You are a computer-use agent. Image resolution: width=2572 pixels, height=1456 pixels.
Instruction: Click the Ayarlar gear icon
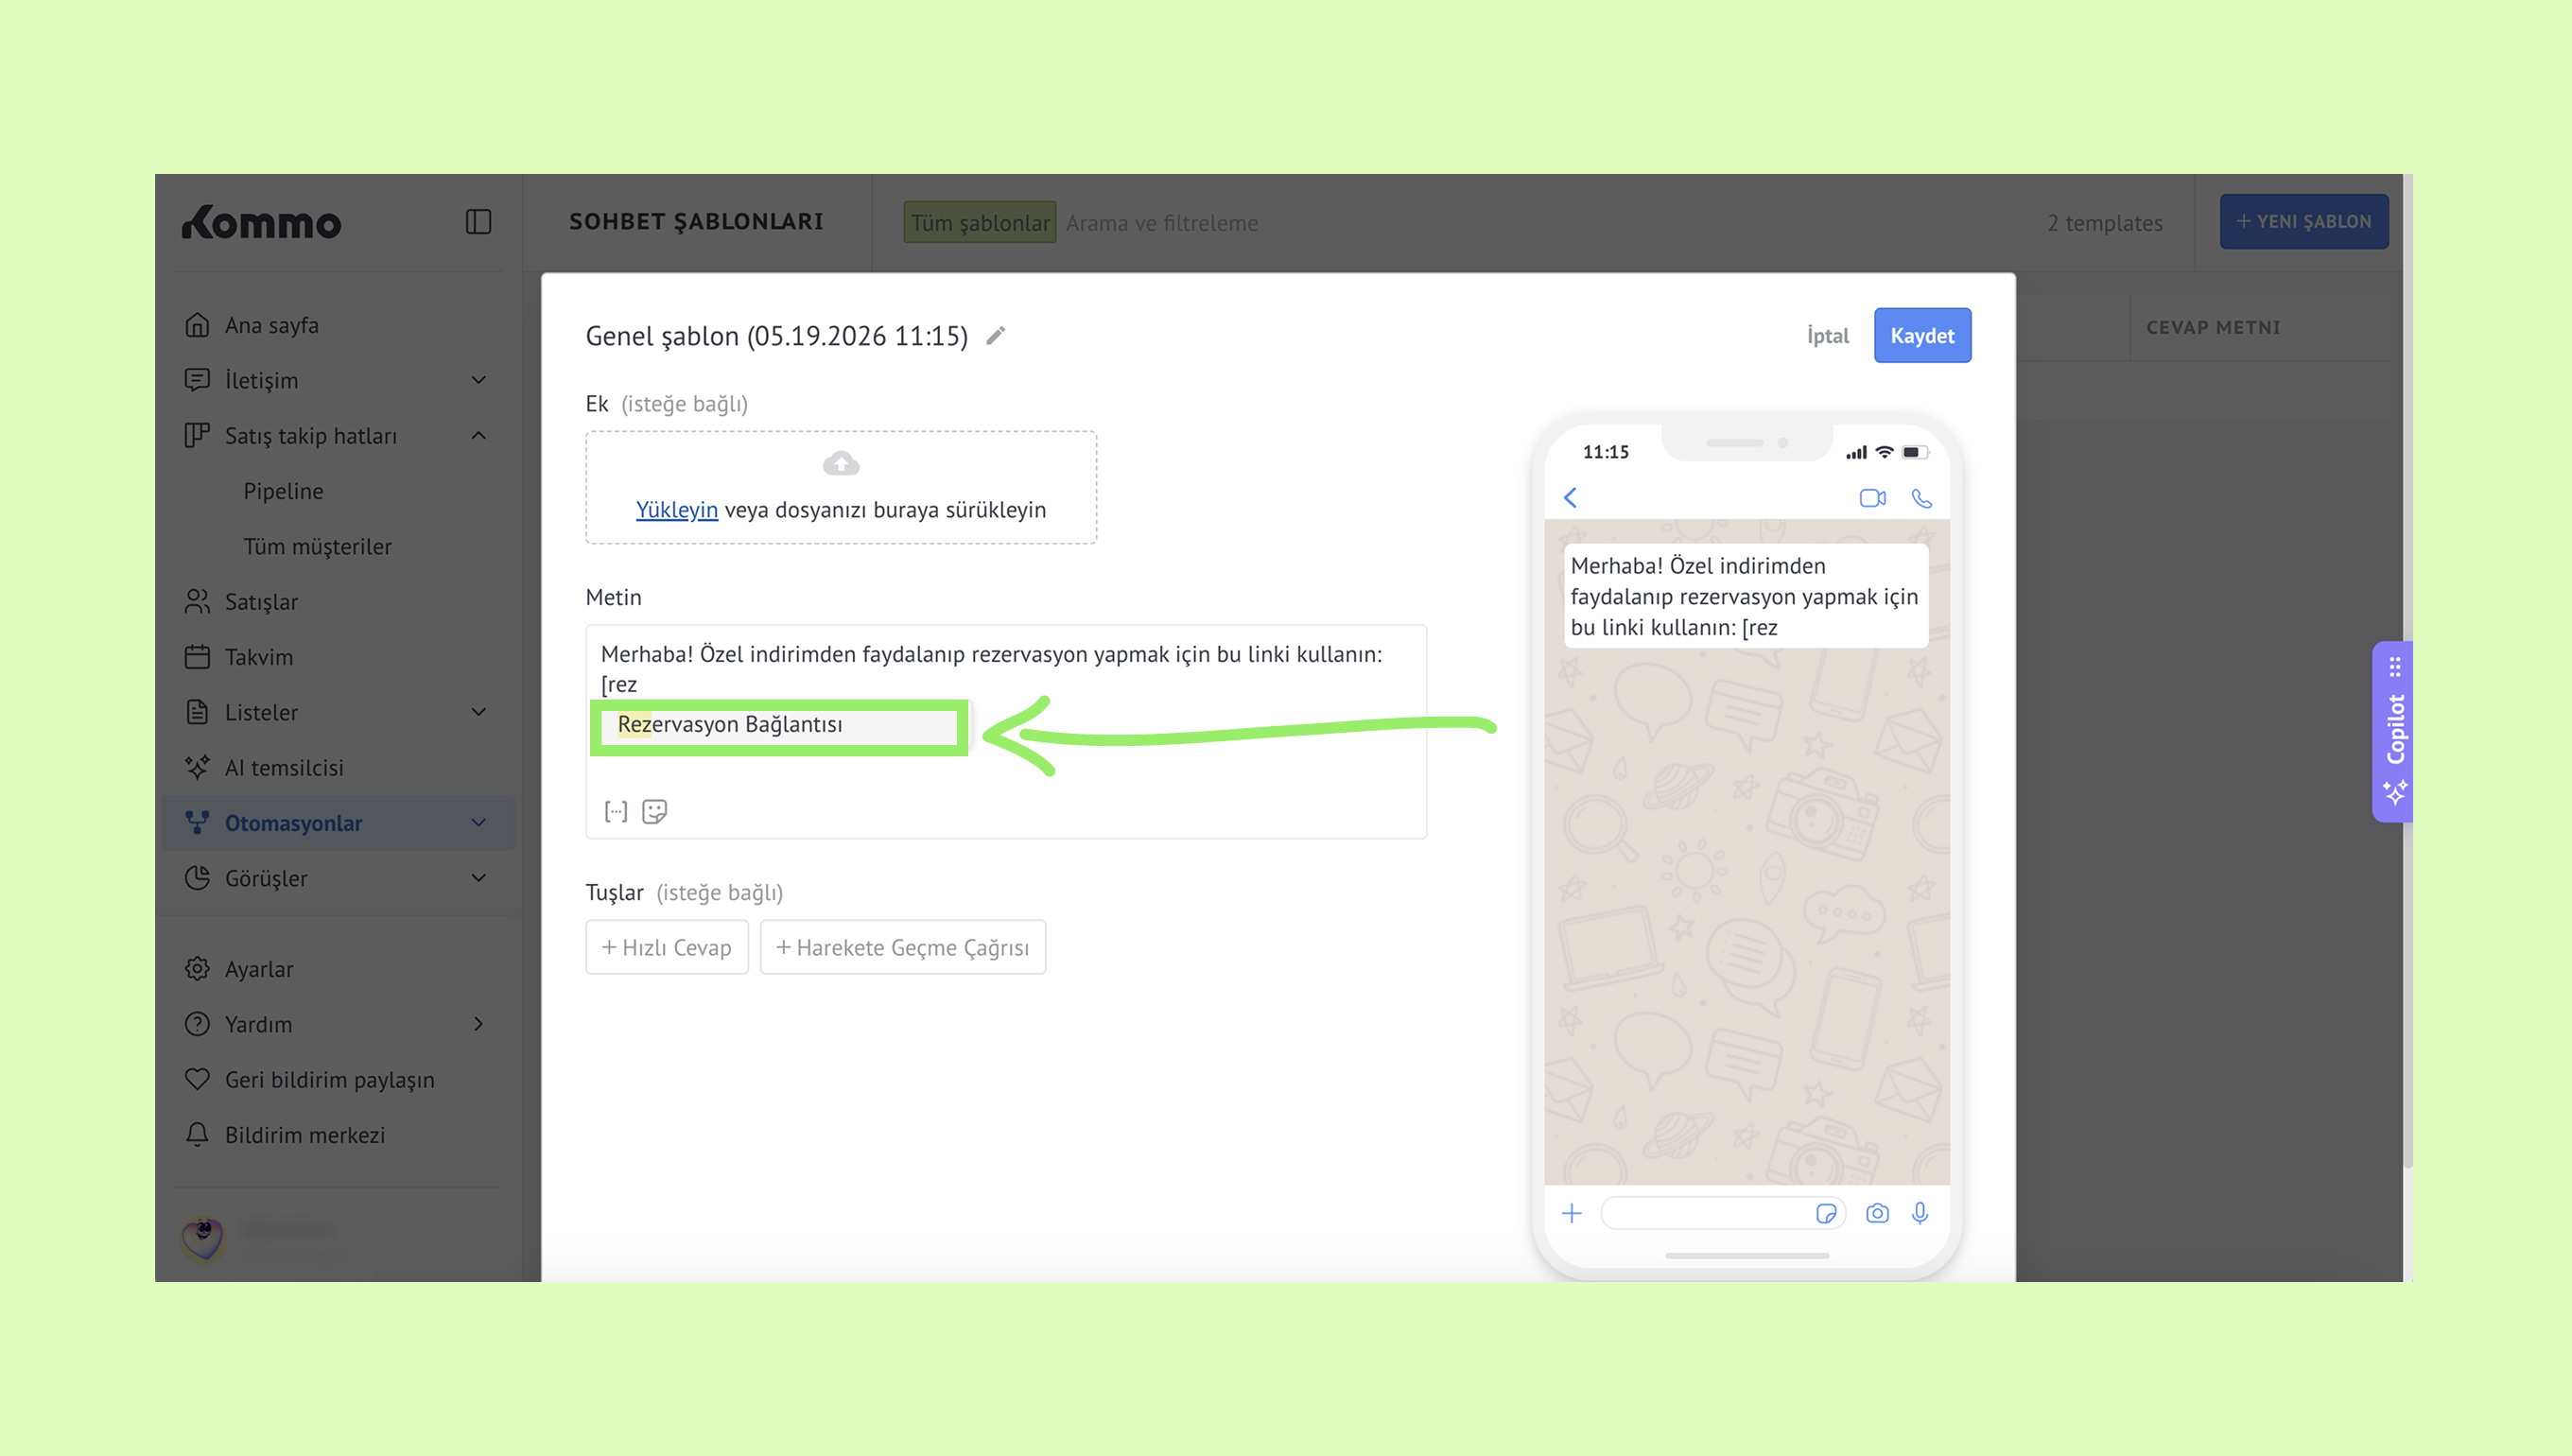(197, 969)
